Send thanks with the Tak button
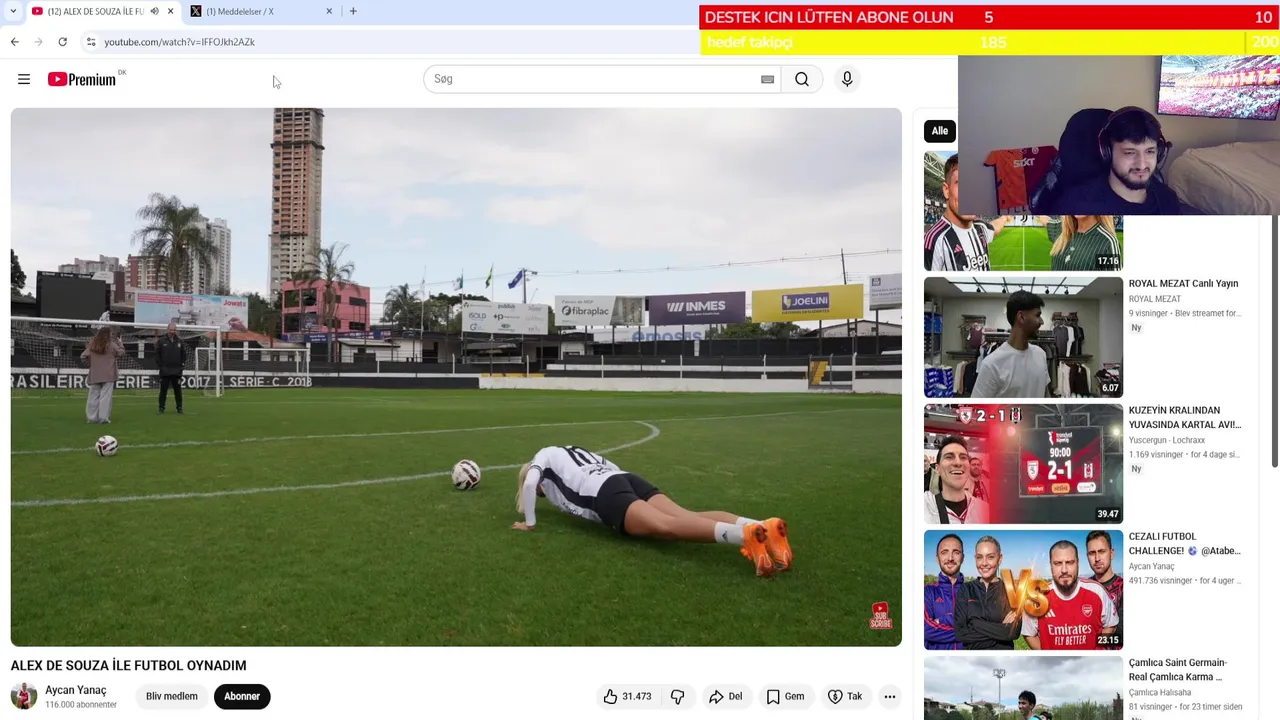The image size is (1280, 720). 845,696
